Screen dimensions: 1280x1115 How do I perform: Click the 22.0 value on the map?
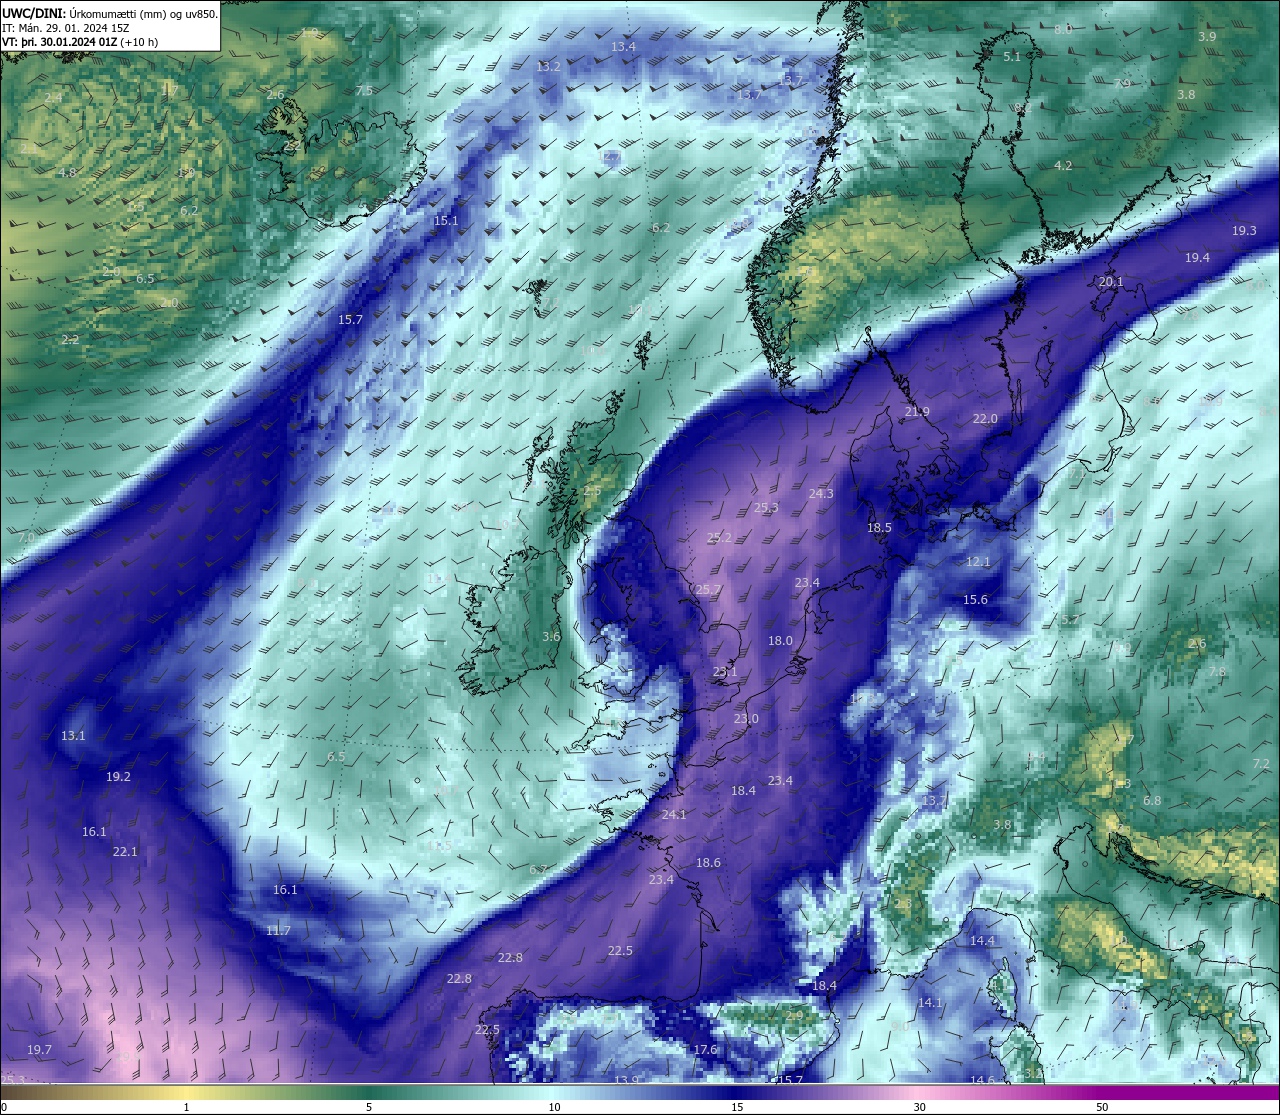(x=985, y=419)
